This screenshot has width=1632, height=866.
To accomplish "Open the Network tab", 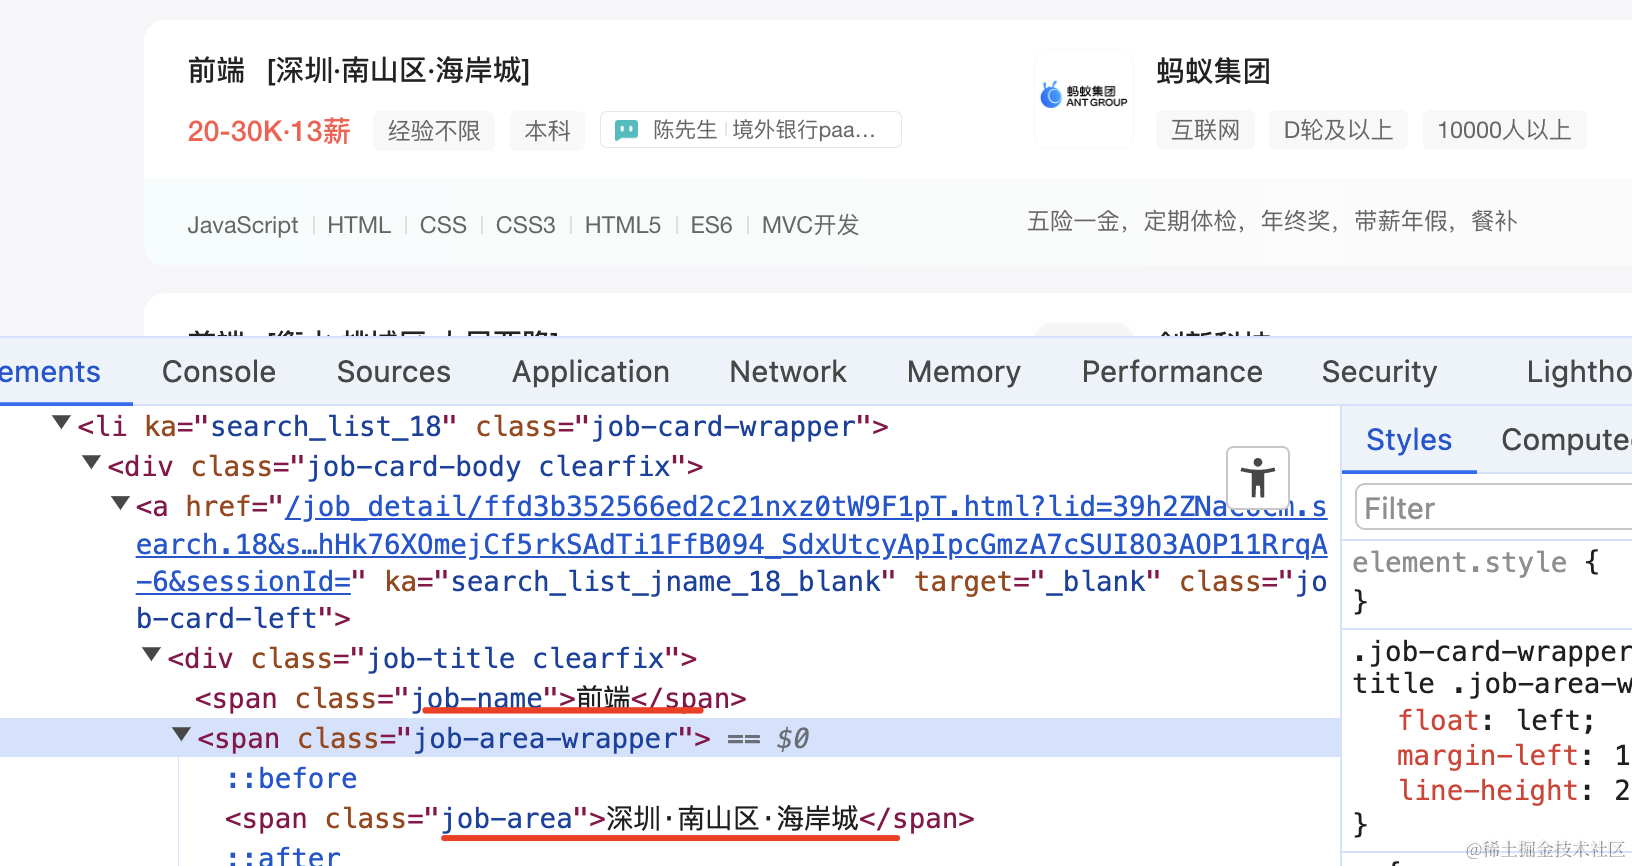I will coord(788,372).
